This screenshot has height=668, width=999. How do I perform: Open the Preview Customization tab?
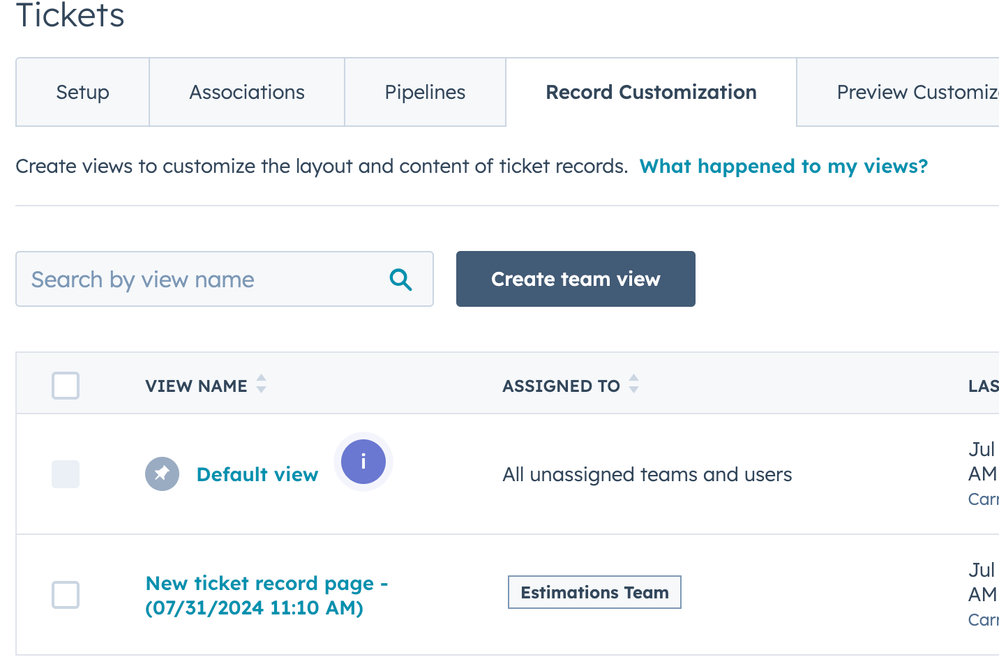tap(898, 92)
